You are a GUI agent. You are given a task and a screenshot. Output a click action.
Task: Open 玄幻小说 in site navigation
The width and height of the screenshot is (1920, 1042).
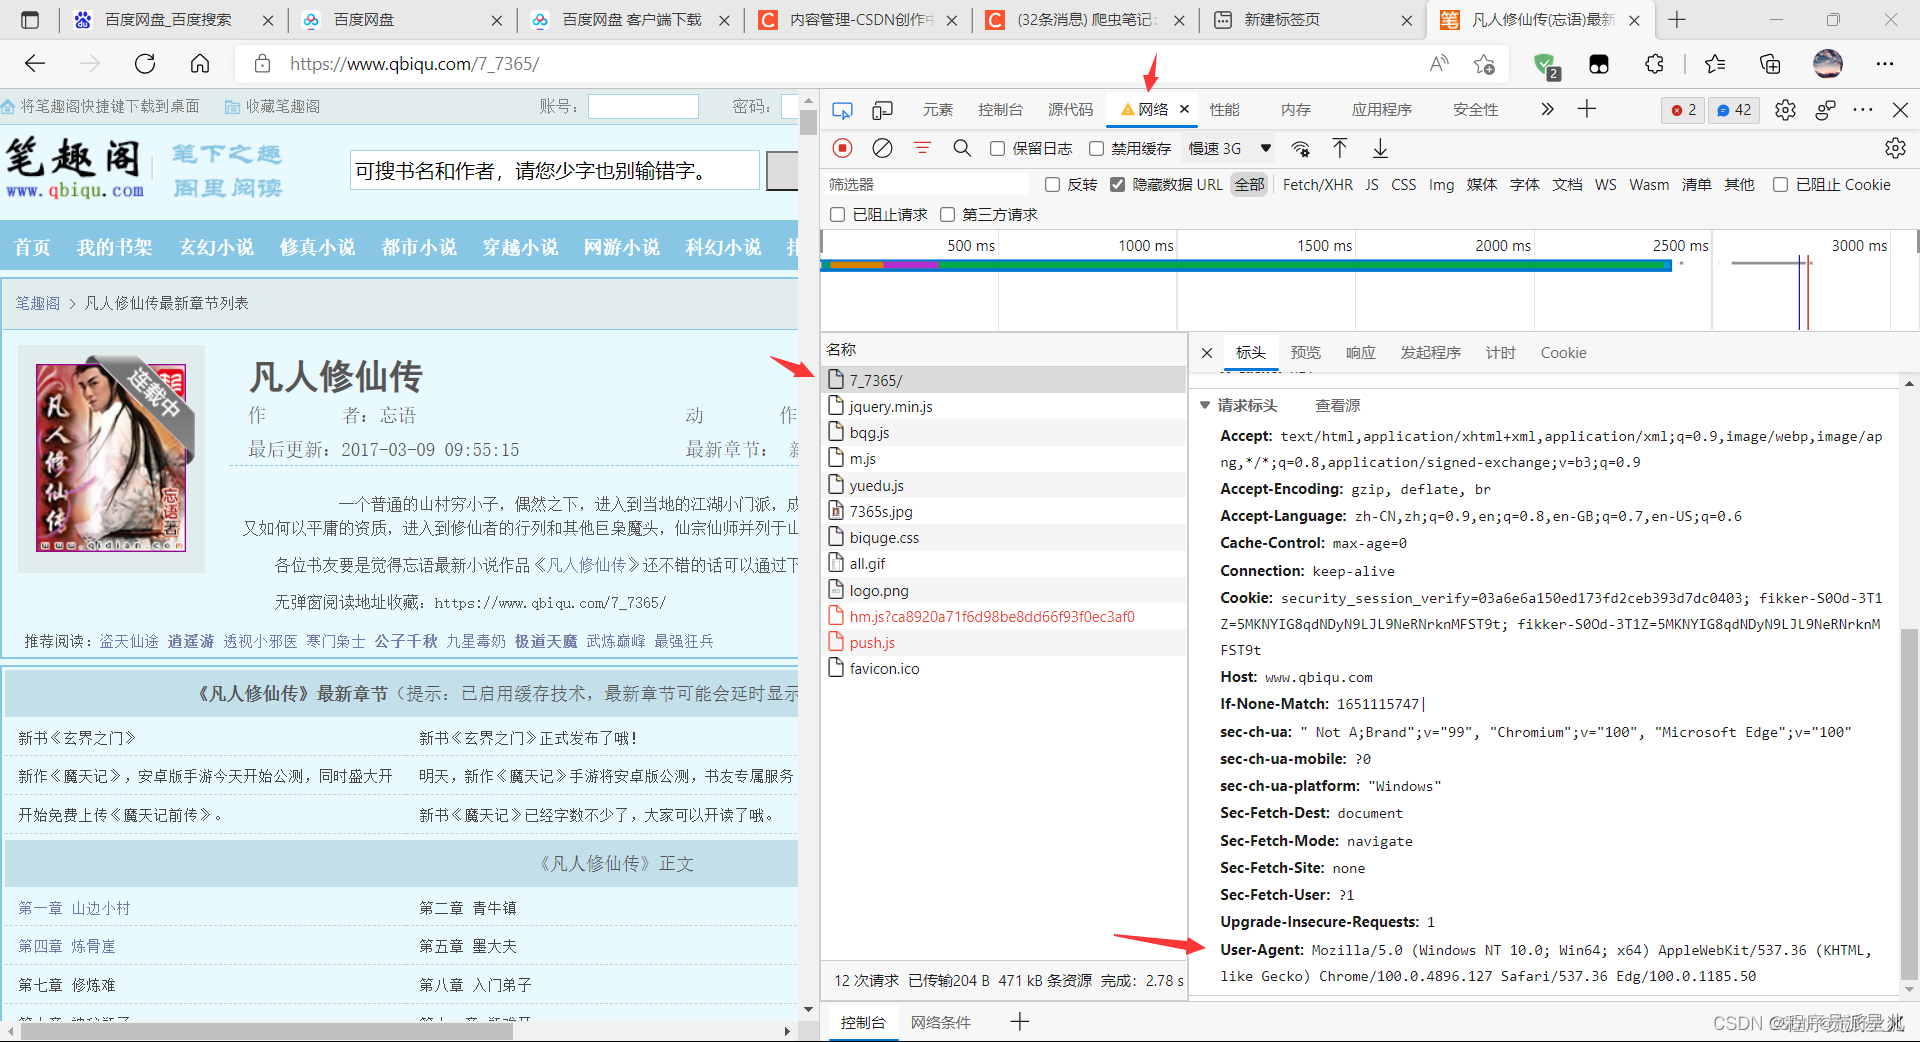(216, 247)
